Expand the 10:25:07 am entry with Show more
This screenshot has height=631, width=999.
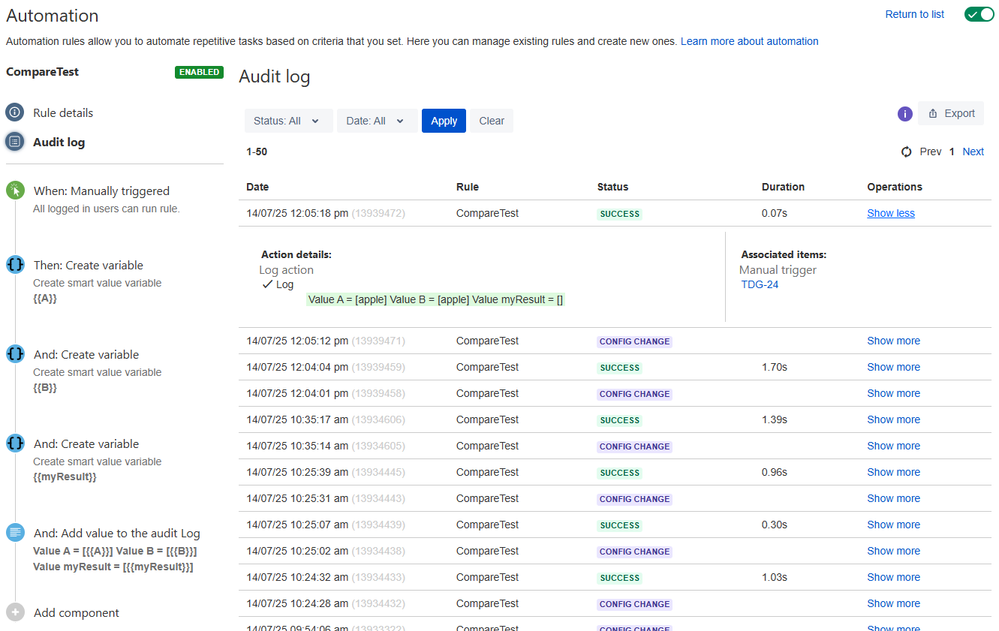click(893, 525)
